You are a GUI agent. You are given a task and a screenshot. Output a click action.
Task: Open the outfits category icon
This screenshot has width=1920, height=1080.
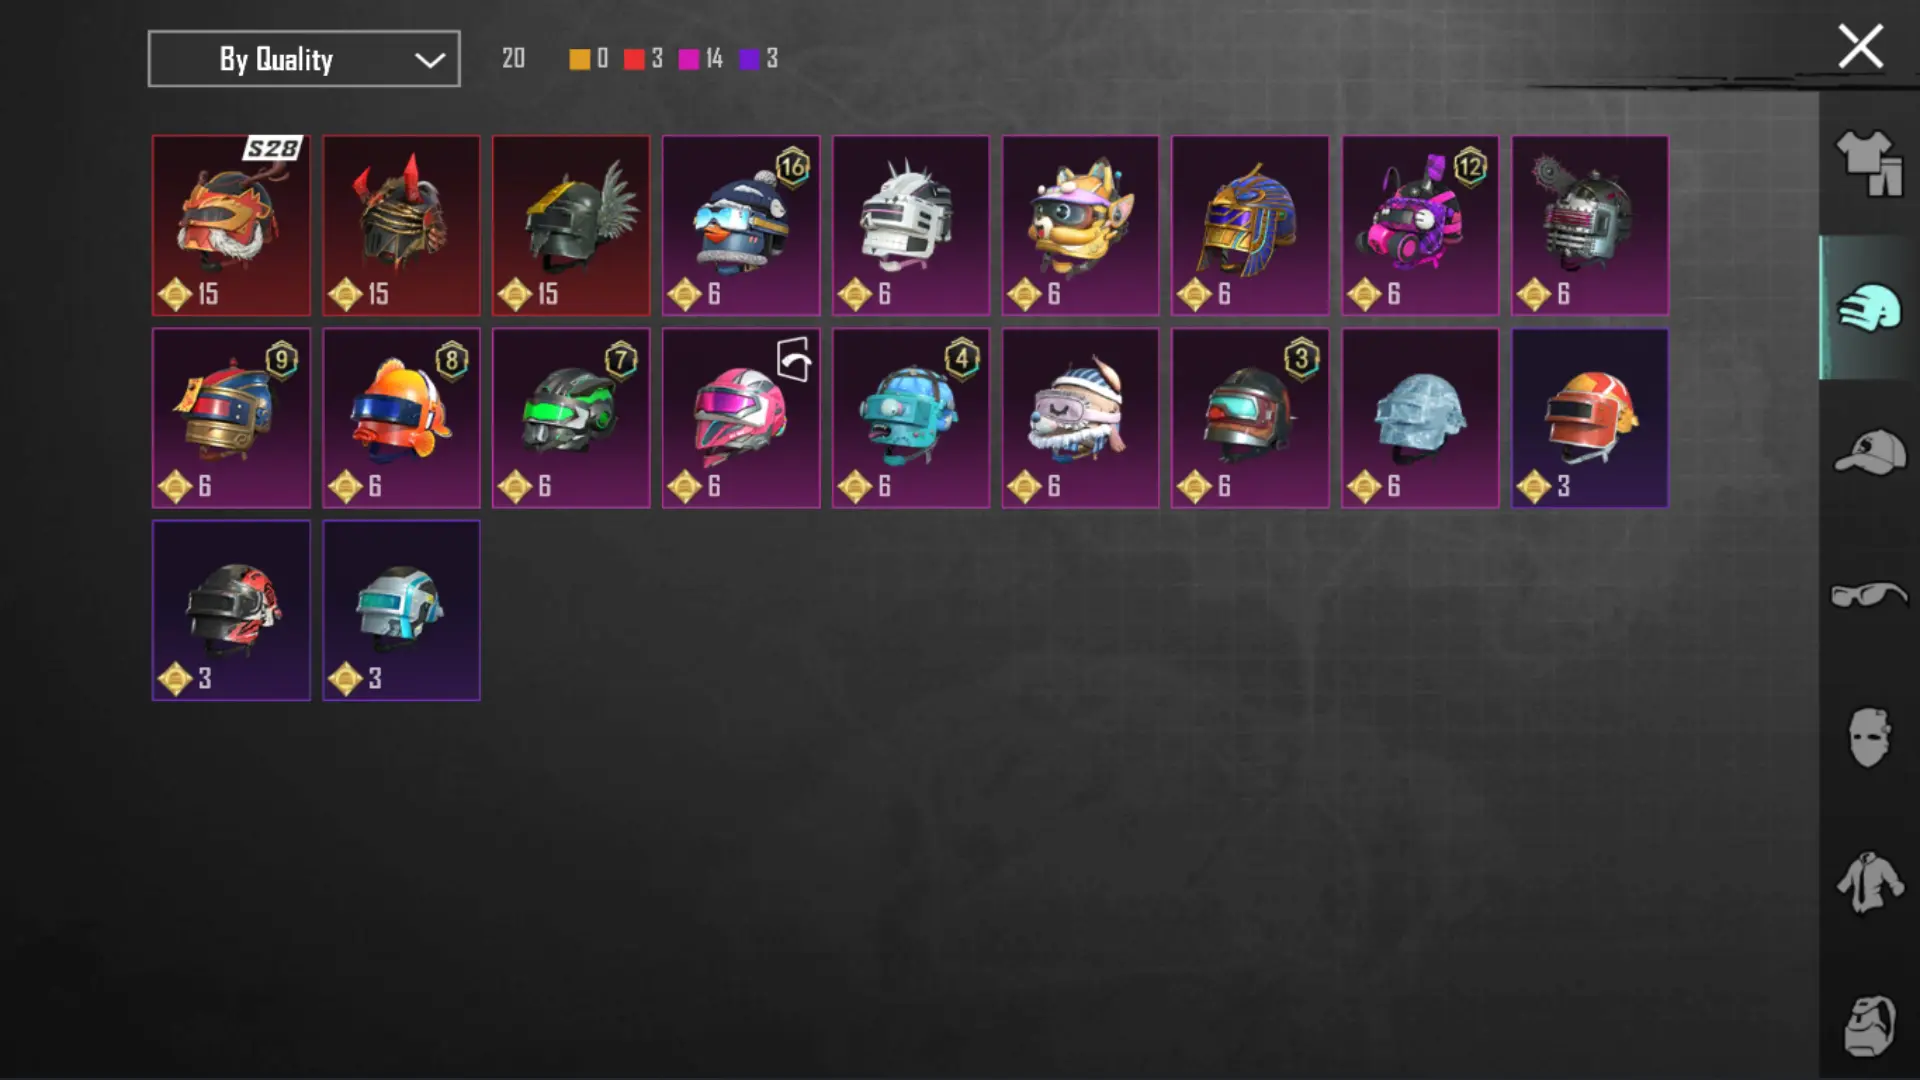1869,163
